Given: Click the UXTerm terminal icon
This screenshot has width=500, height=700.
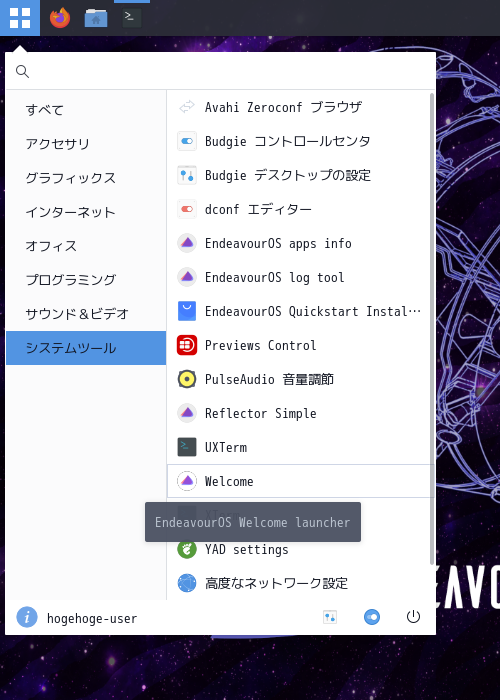Looking at the screenshot, I should pyautogui.click(x=187, y=447).
